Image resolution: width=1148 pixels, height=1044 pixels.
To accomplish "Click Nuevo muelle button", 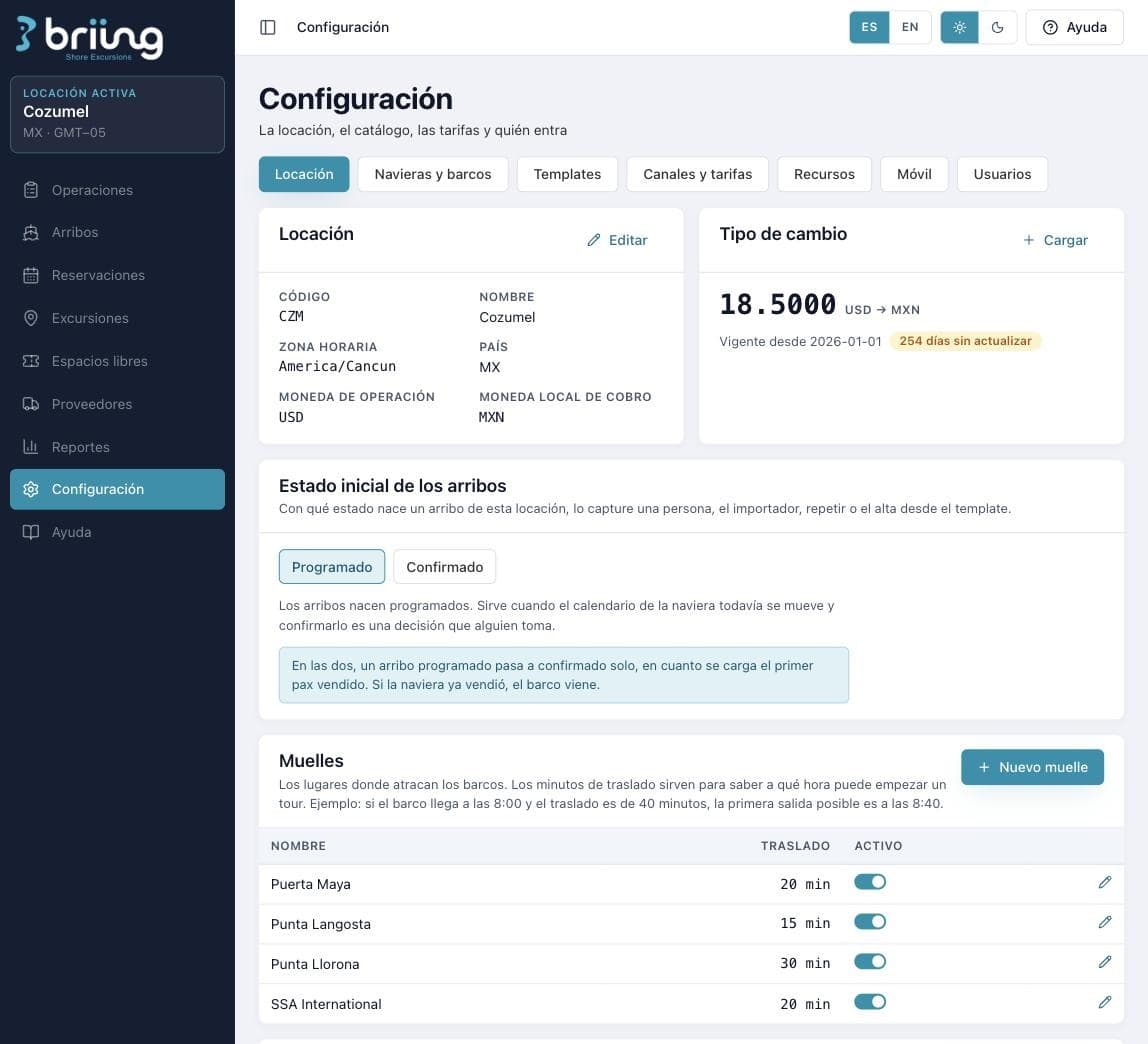I will (1032, 767).
